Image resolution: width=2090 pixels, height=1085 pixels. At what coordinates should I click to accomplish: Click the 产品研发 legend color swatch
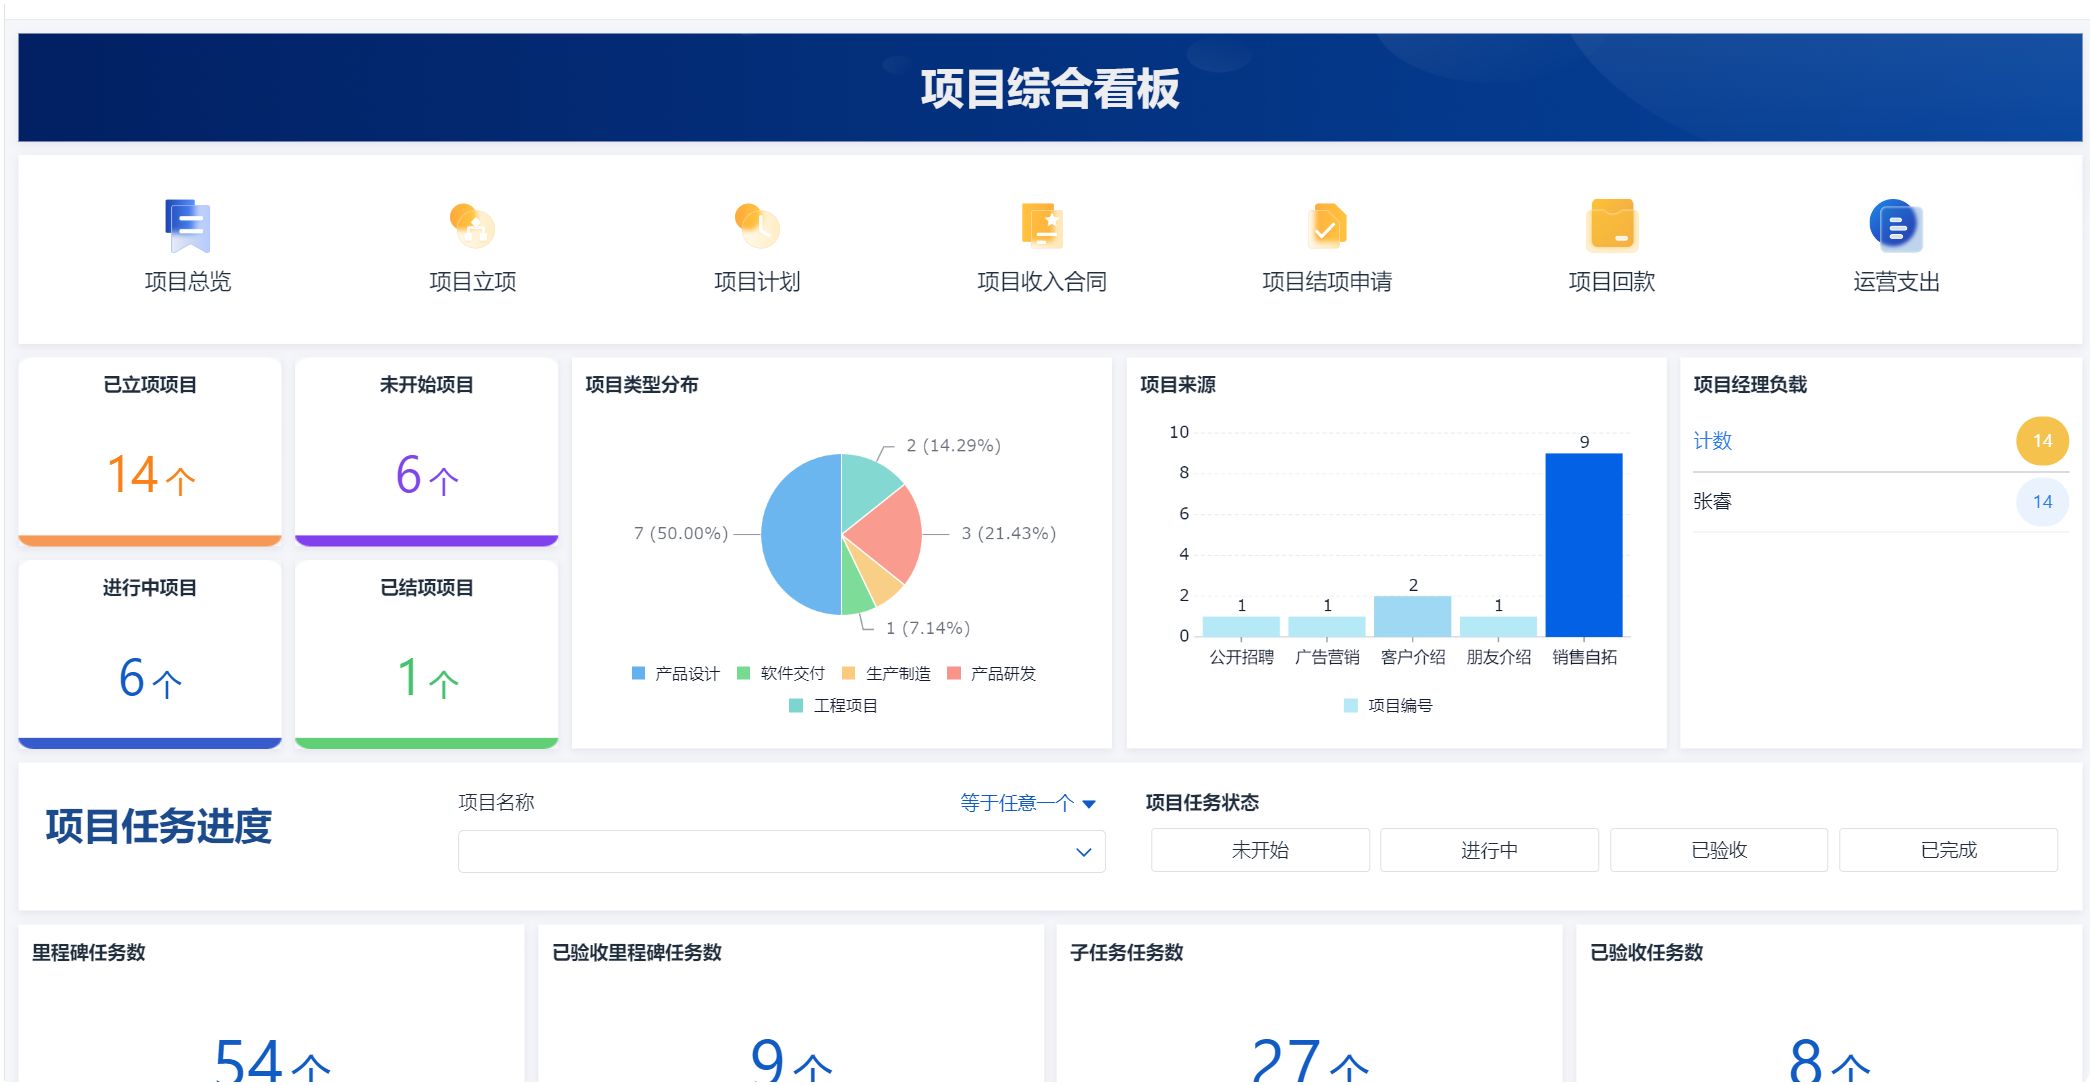click(954, 674)
